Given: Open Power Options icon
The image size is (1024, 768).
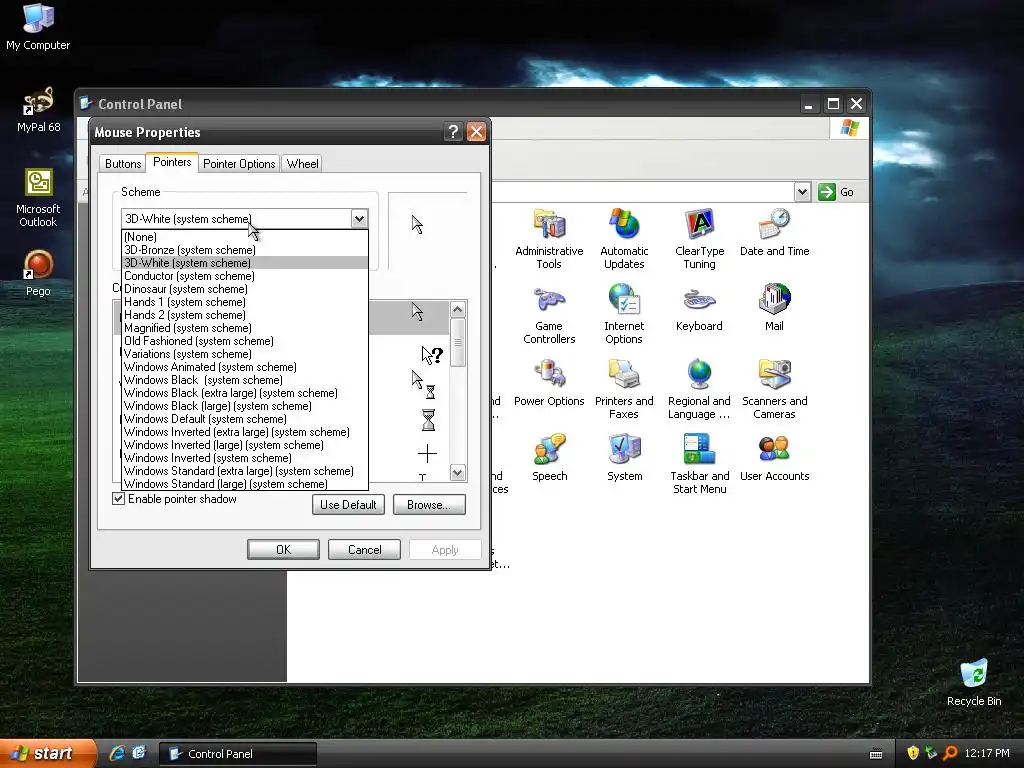Looking at the screenshot, I should [549, 383].
